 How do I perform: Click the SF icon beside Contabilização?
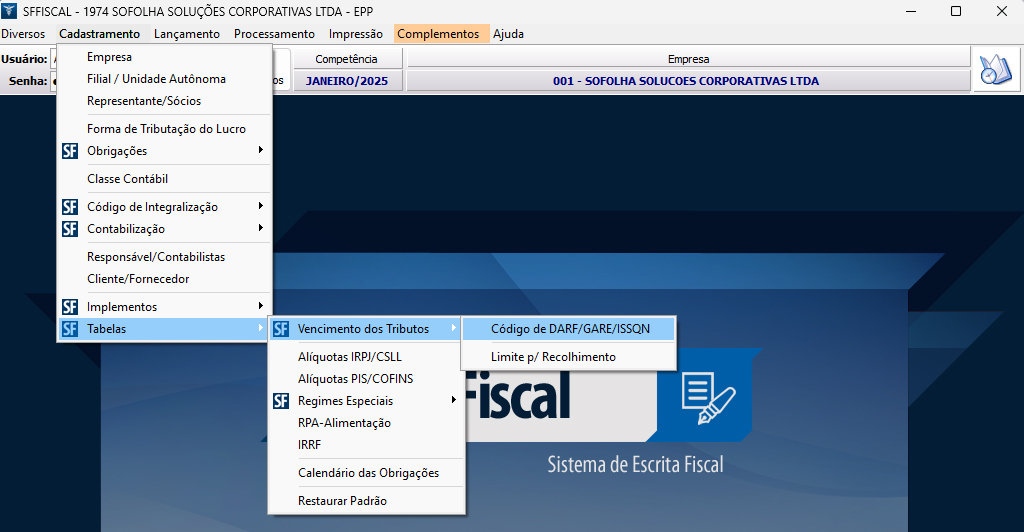point(69,229)
